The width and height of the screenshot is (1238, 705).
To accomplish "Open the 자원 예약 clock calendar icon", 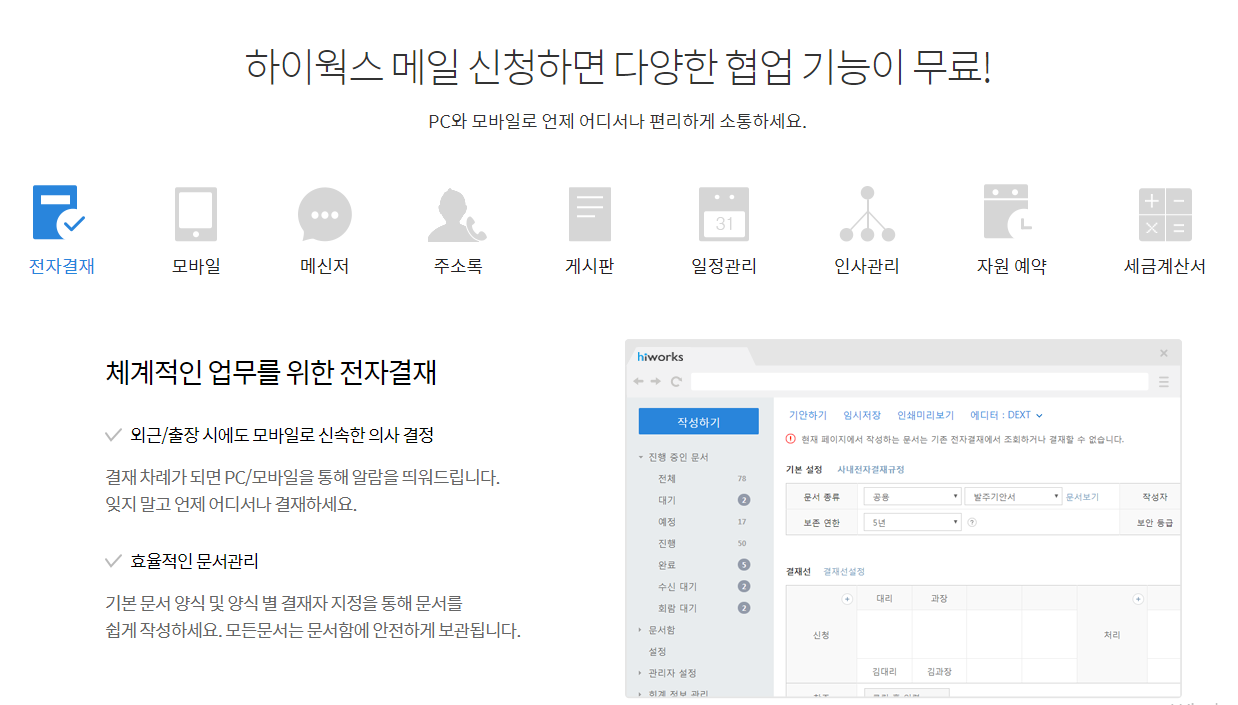I will [x=1008, y=212].
